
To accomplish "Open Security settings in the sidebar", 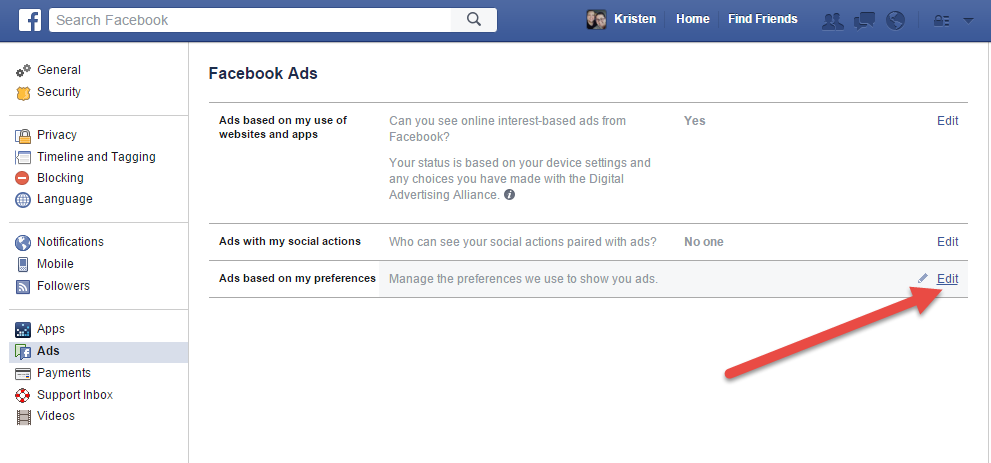I will click(58, 92).
